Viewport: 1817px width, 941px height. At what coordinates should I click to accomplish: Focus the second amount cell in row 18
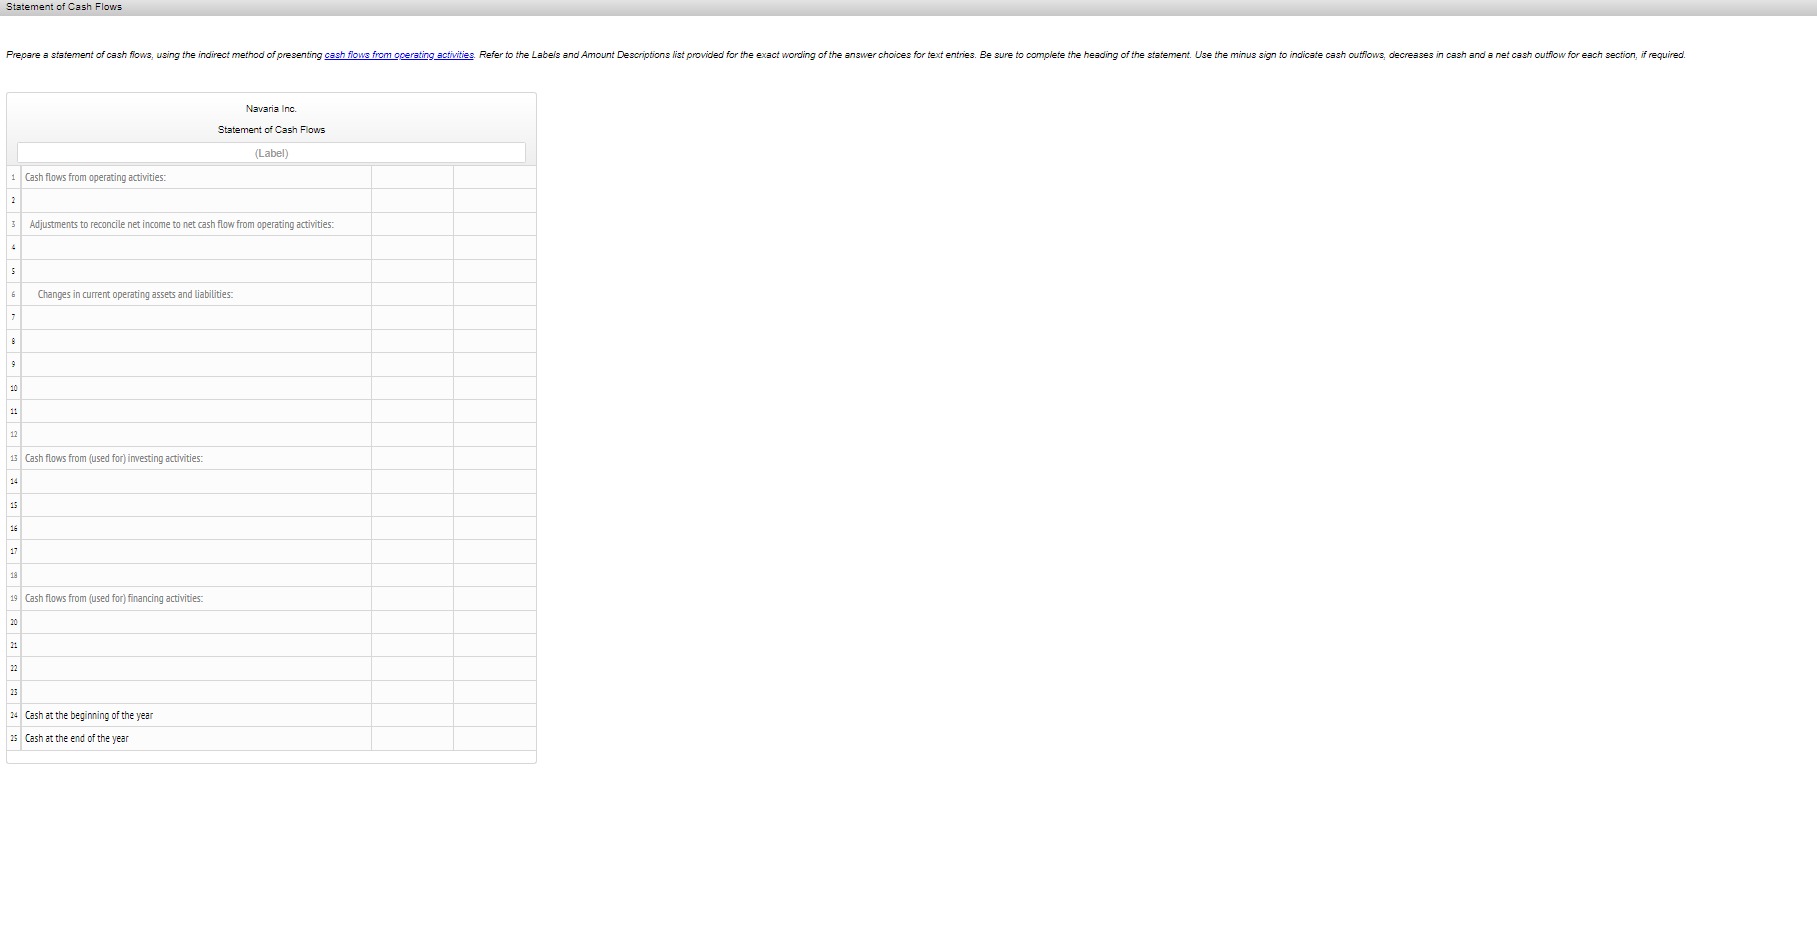tap(495, 575)
